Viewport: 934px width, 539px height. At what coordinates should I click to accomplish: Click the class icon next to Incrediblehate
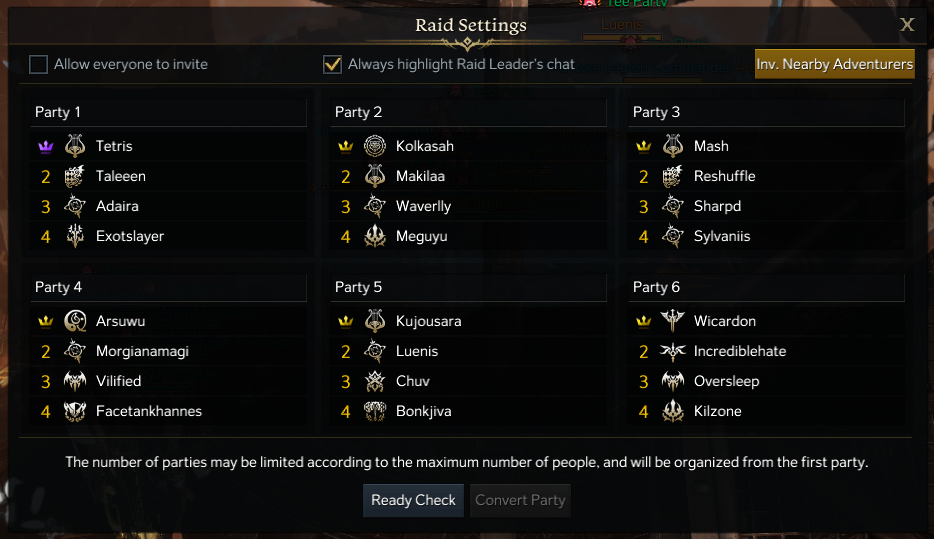673,351
